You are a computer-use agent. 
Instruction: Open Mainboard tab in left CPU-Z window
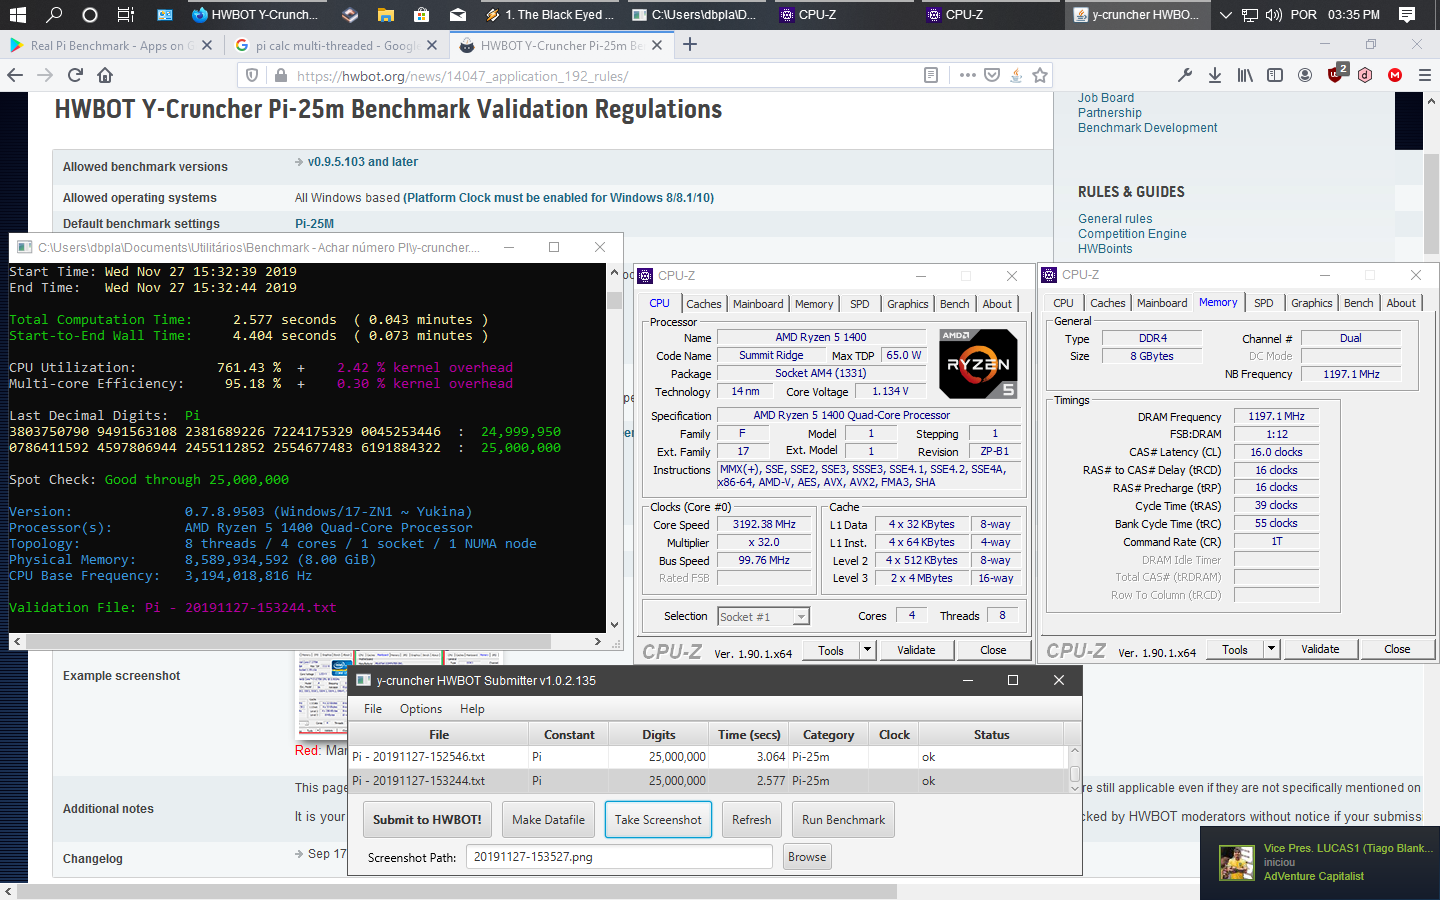tap(758, 304)
